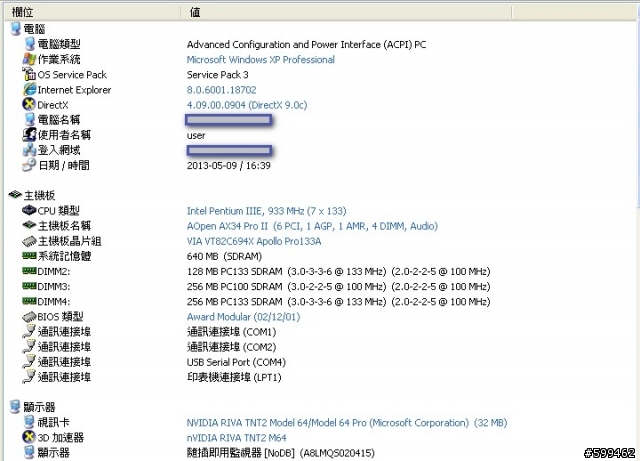640x461 pixels.
Task: Click the Internet Explorer icon
Action: (29, 89)
